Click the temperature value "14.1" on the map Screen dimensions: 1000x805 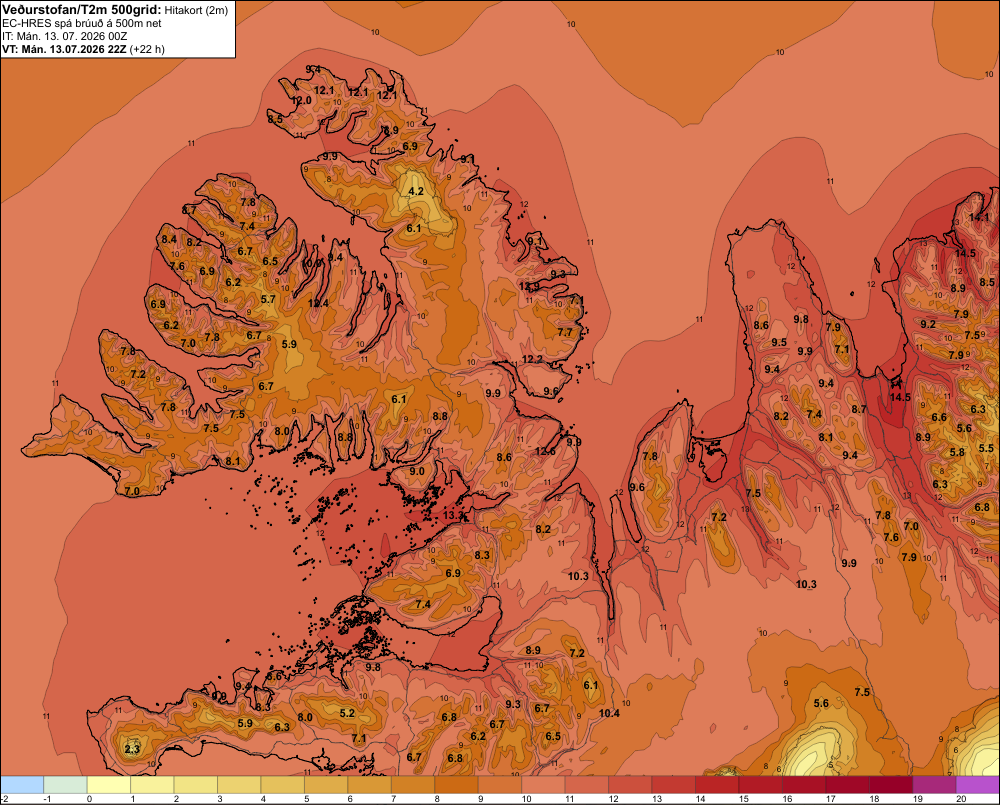click(979, 217)
